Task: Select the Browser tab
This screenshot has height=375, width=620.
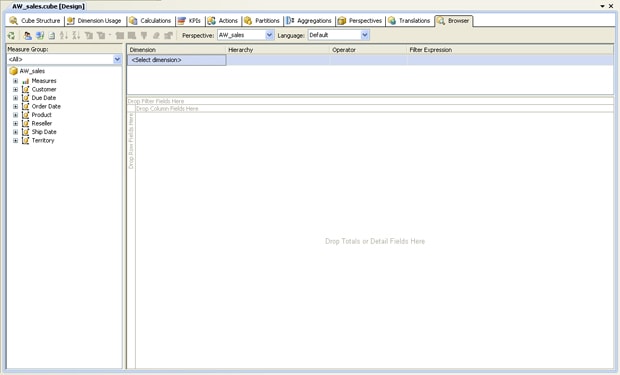Action: coord(454,21)
